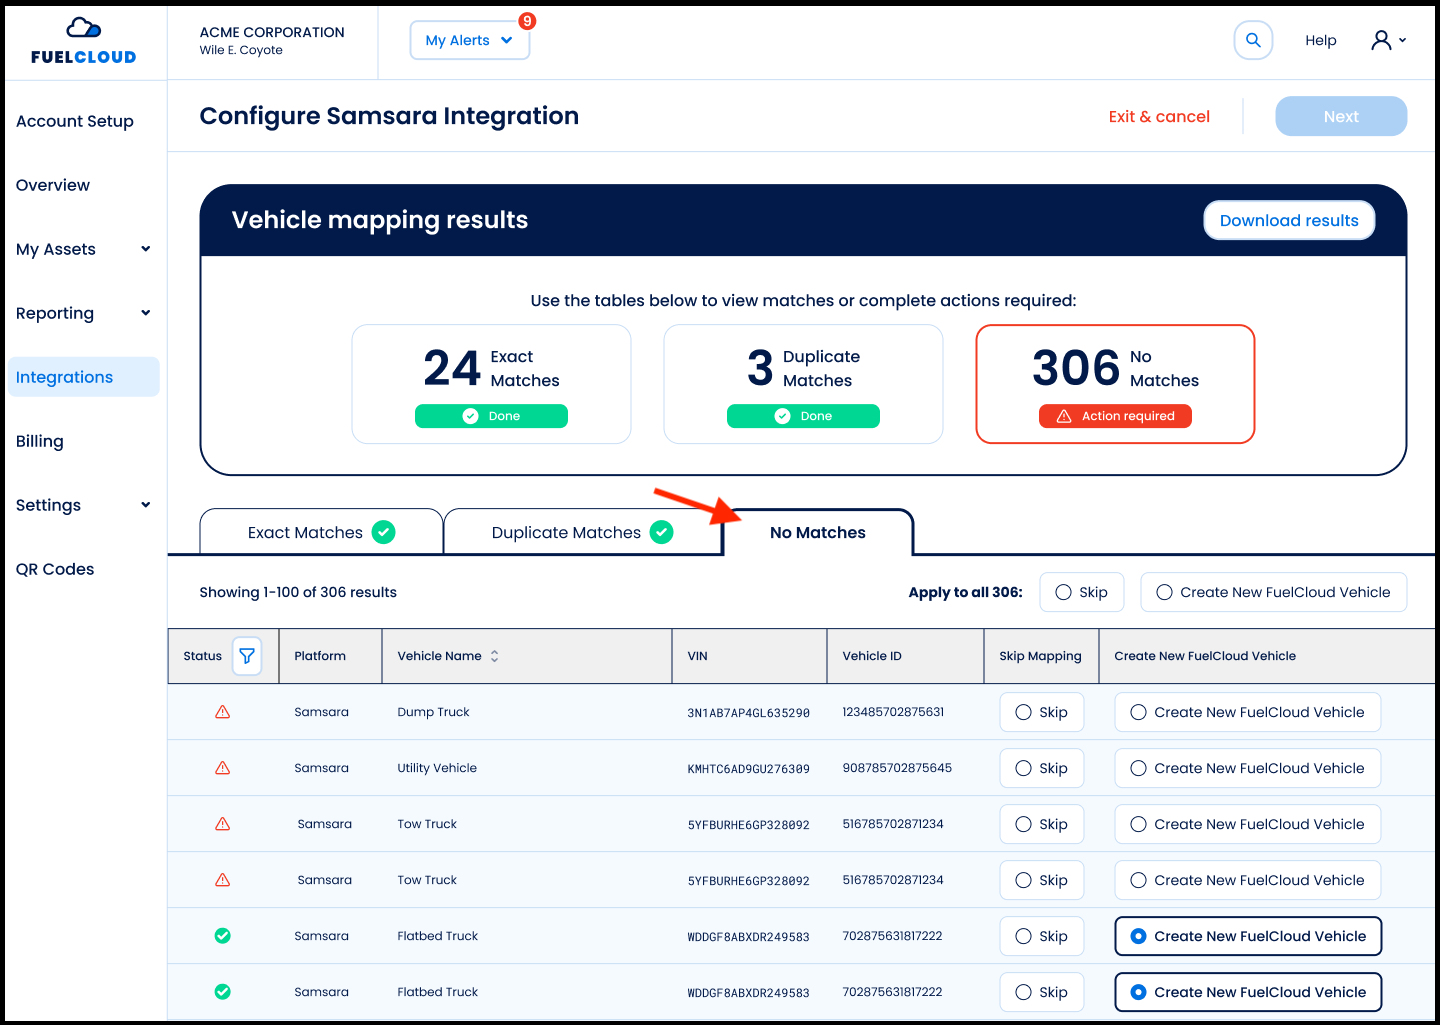Click the red alerts count badge
Image resolution: width=1440 pixels, height=1025 pixels.
pos(526,20)
